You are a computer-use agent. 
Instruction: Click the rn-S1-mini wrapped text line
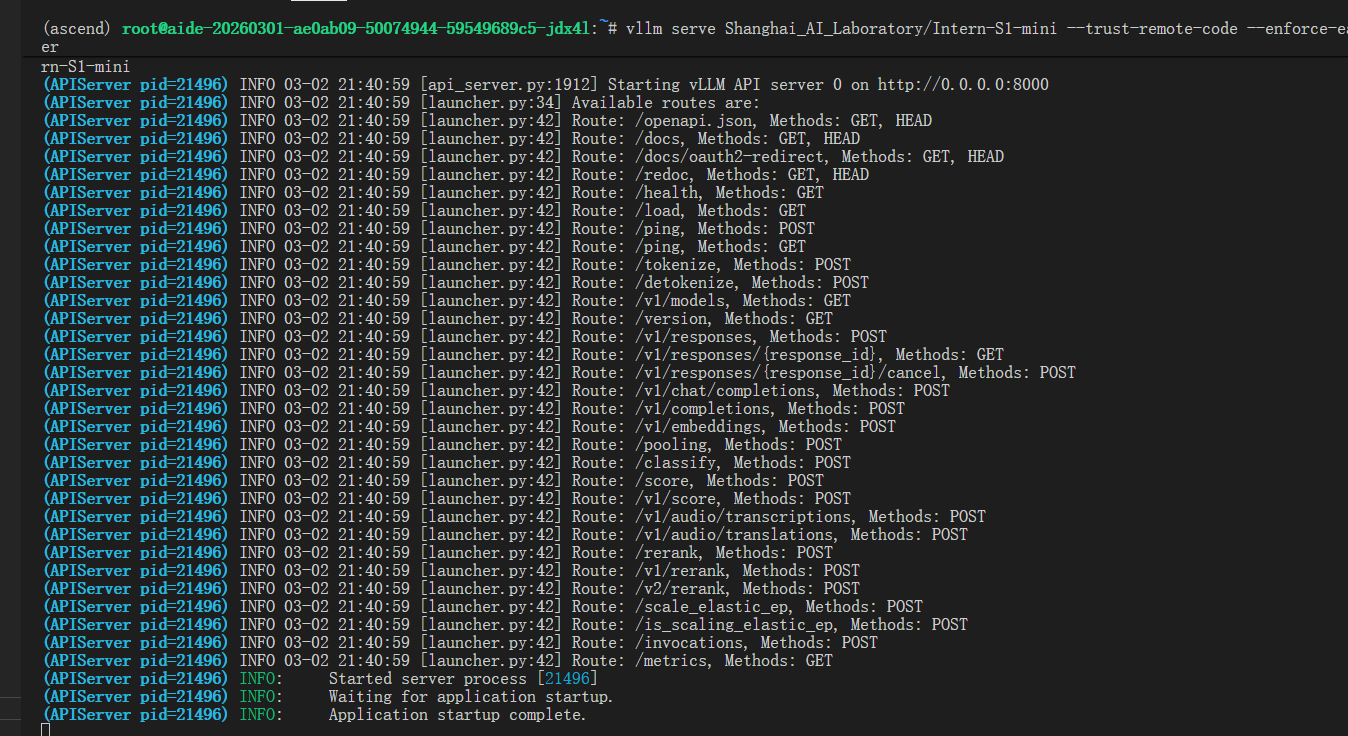(x=86, y=66)
